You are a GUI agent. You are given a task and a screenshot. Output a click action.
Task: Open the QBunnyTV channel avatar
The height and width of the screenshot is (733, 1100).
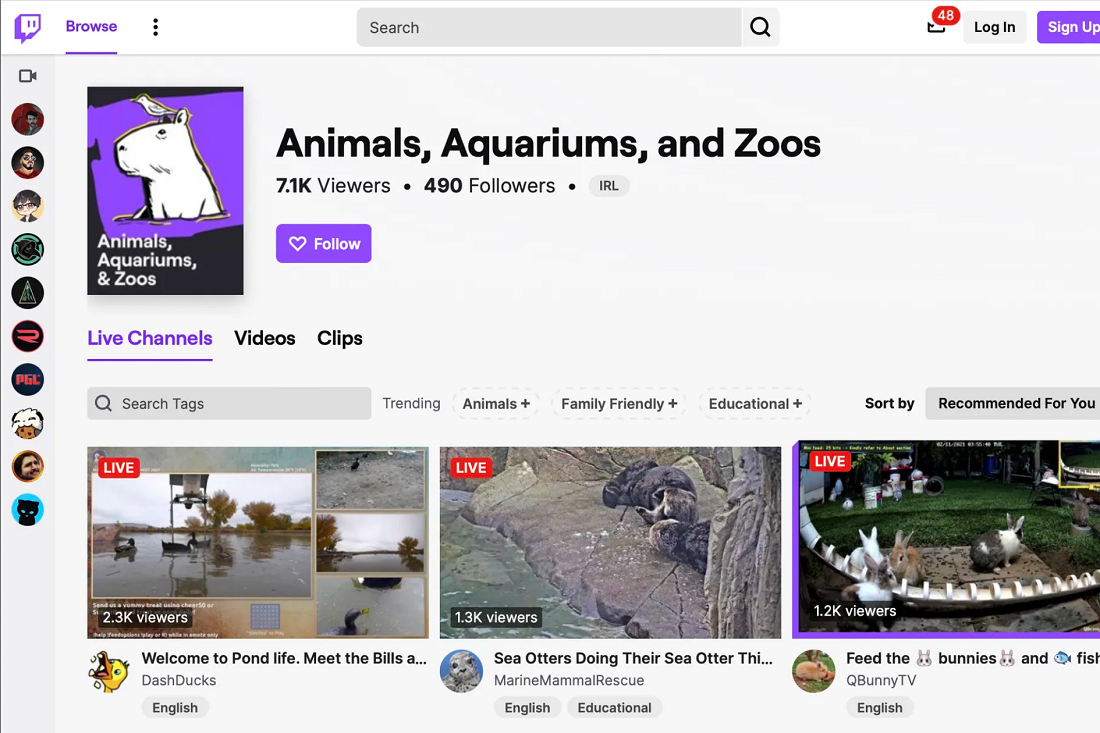(x=813, y=671)
